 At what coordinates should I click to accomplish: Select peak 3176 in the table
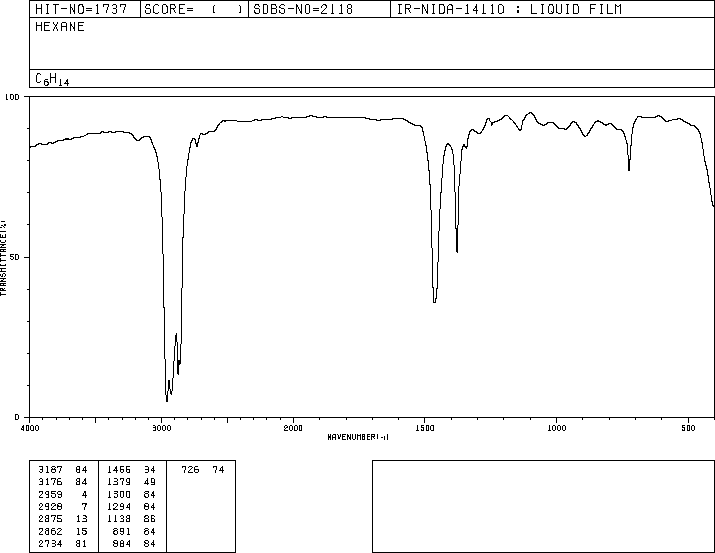tap(51, 482)
